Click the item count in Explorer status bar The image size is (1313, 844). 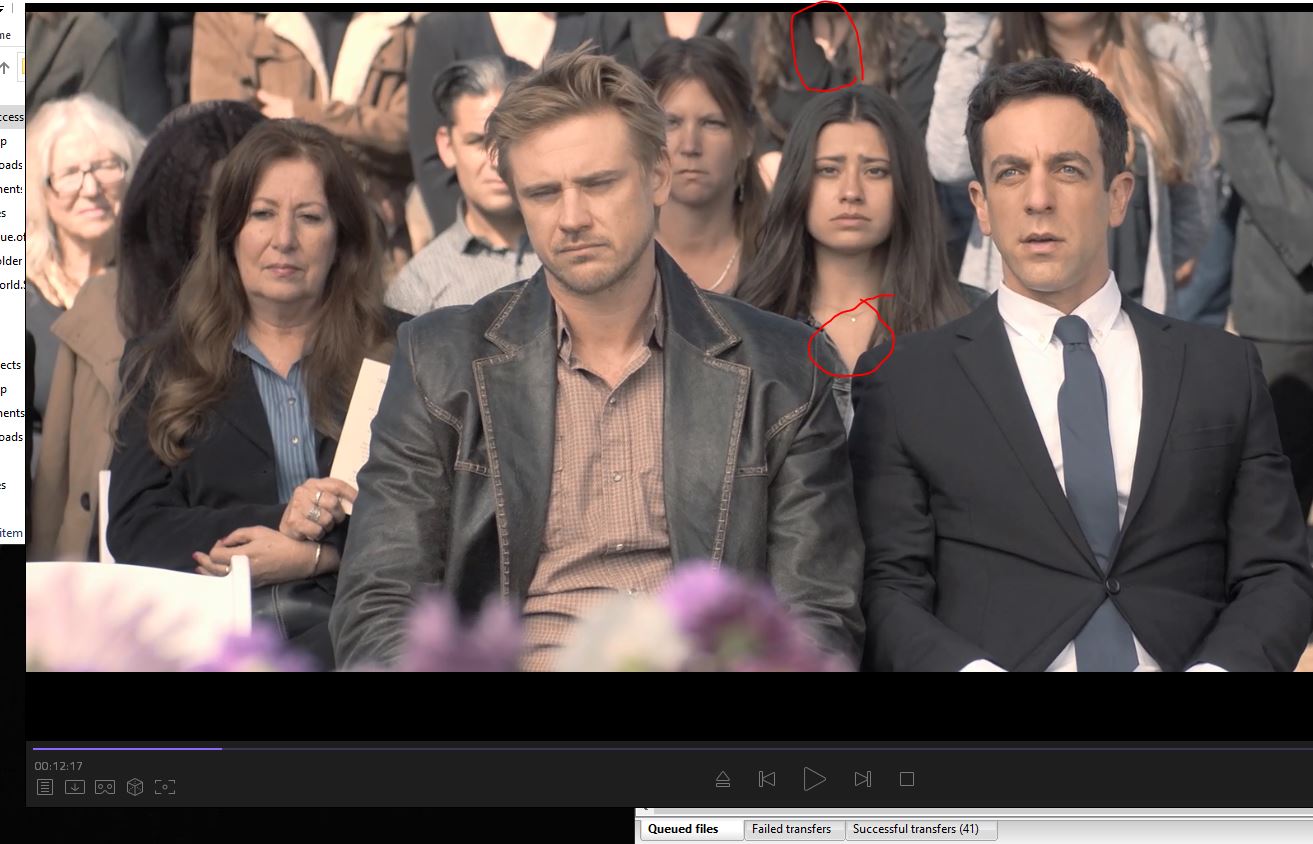(11, 533)
